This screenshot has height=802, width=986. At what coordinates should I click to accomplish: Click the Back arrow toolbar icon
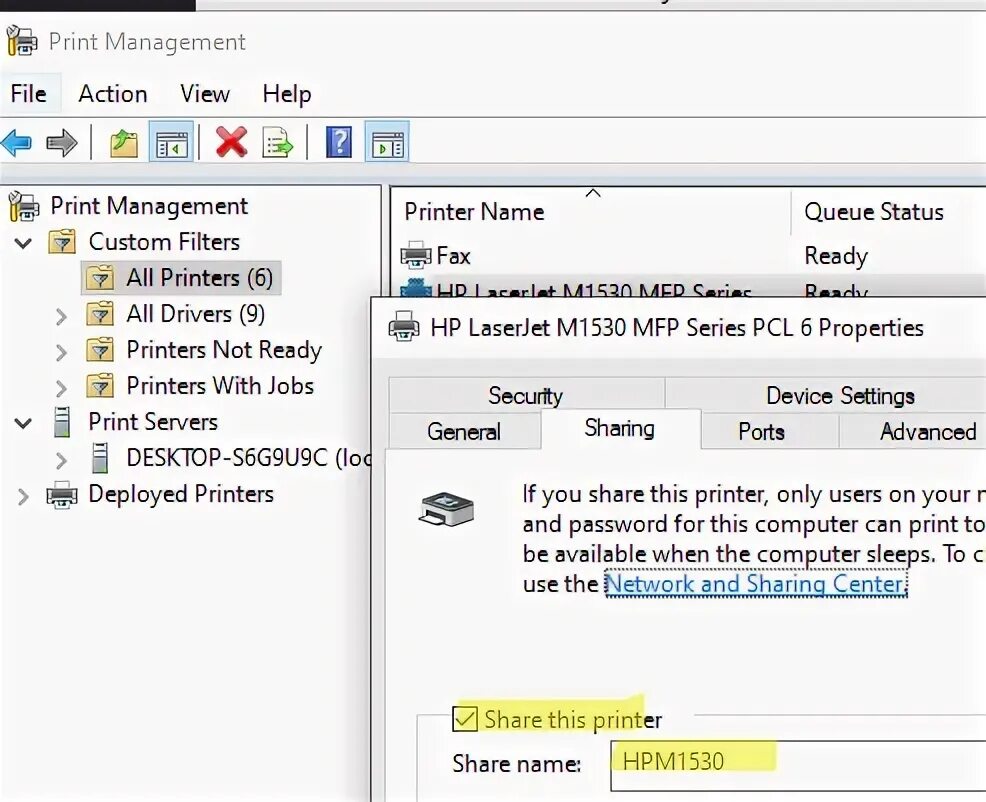tap(17, 143)
